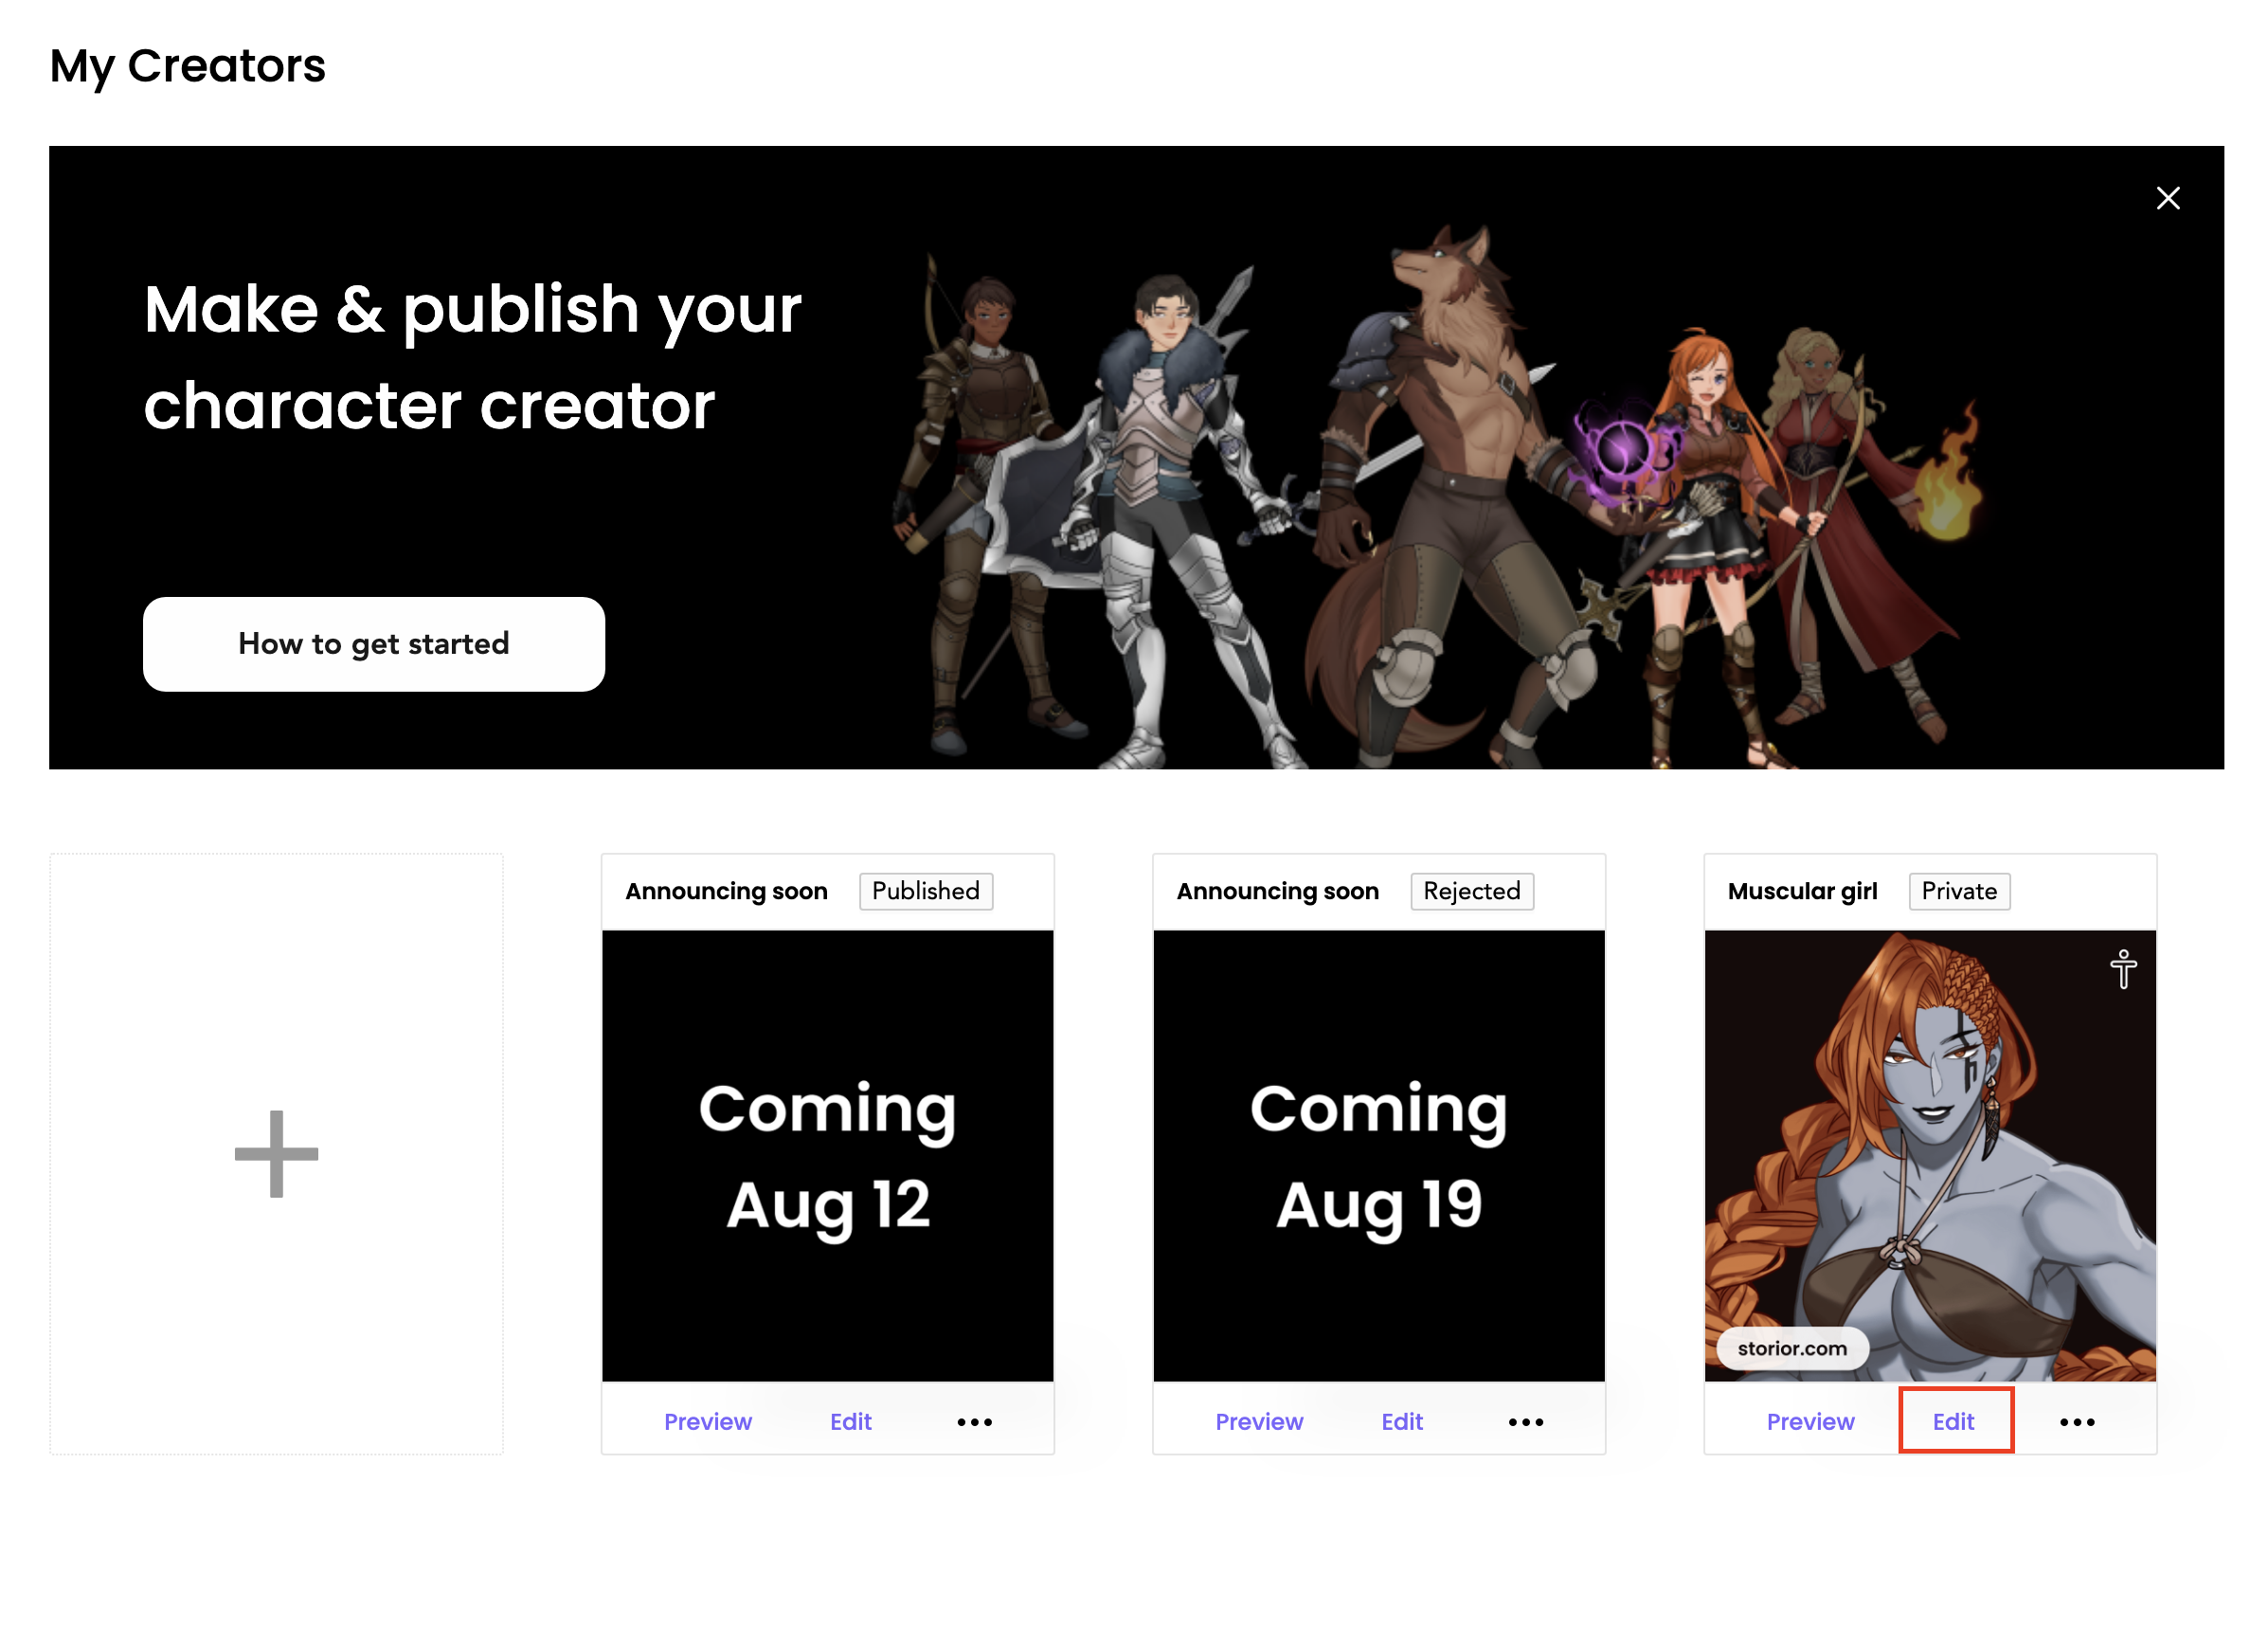
Task: Open the three-dot menu for Muscular girl
Action: (x=2076, y=1421)
